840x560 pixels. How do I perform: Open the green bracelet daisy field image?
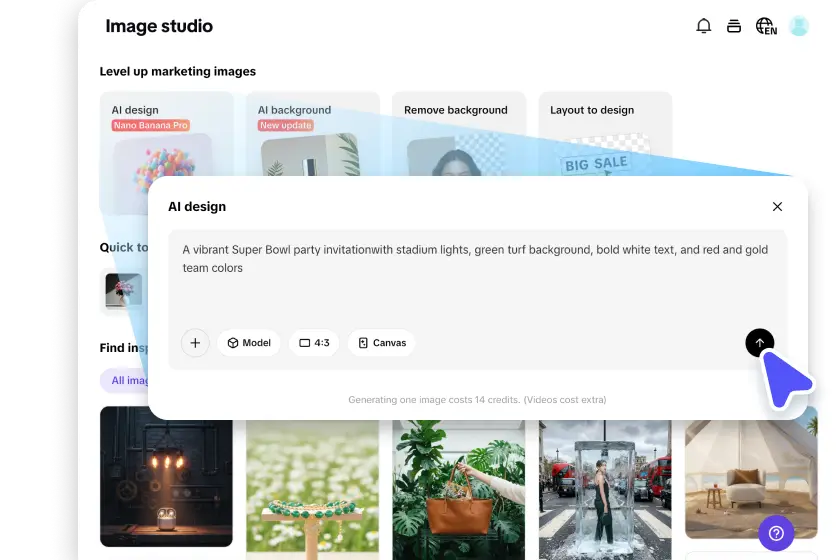pos(312,489)
